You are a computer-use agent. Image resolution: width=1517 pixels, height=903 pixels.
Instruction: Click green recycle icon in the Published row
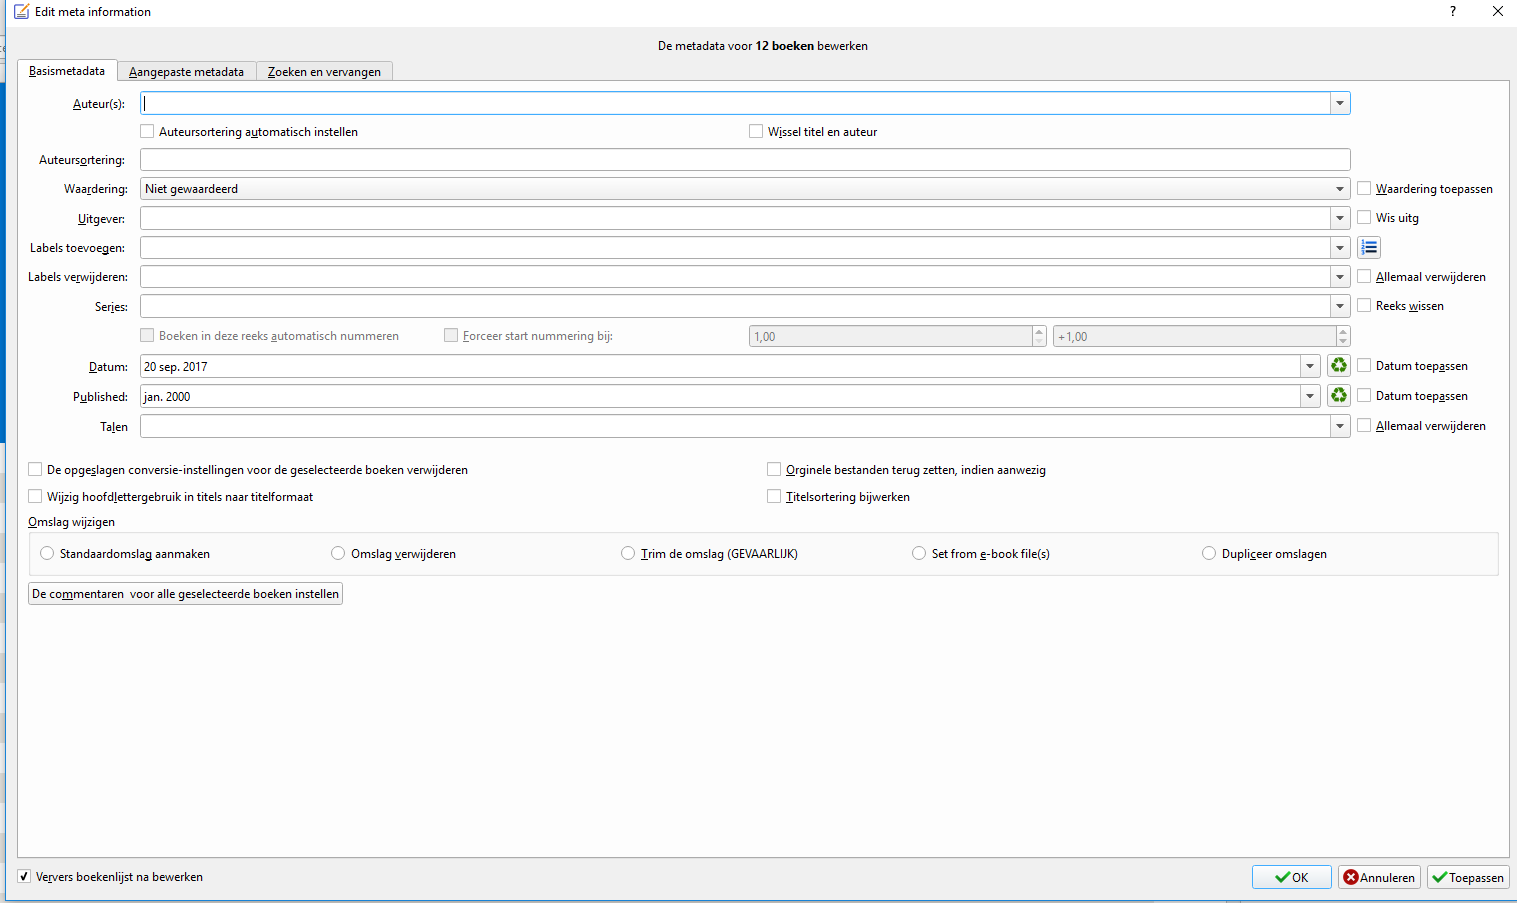coord(1339,396)
